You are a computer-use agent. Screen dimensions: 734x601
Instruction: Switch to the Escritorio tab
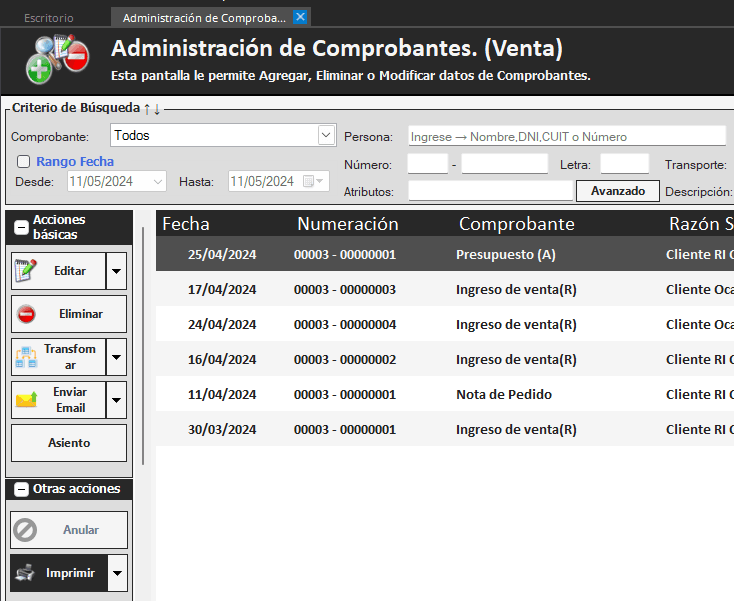(x=48, y=18)
